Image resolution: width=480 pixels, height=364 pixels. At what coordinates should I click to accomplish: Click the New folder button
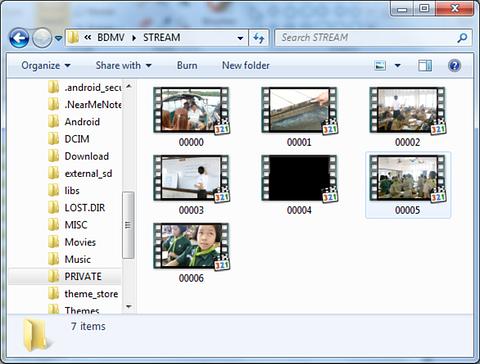[x=246, y=65]
